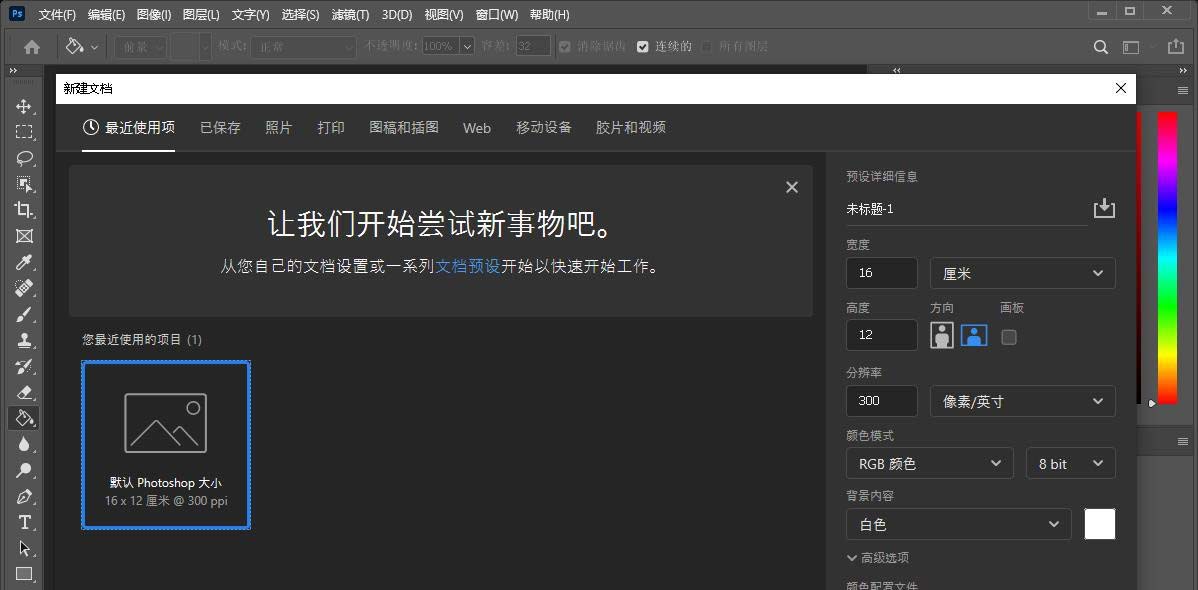Select the Move tool
This screenshot has width=1198, height=590.
click(x=24, y=106)
